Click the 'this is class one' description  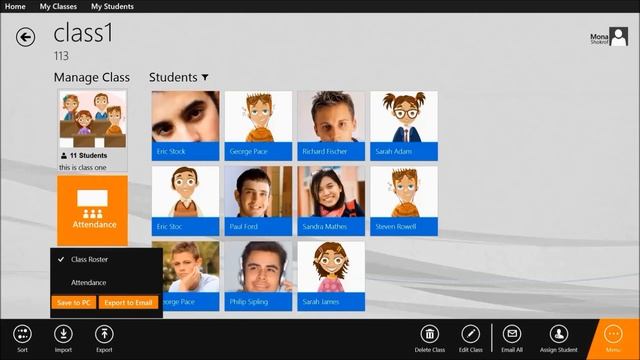pyautogui.click(x=82, y=167)
